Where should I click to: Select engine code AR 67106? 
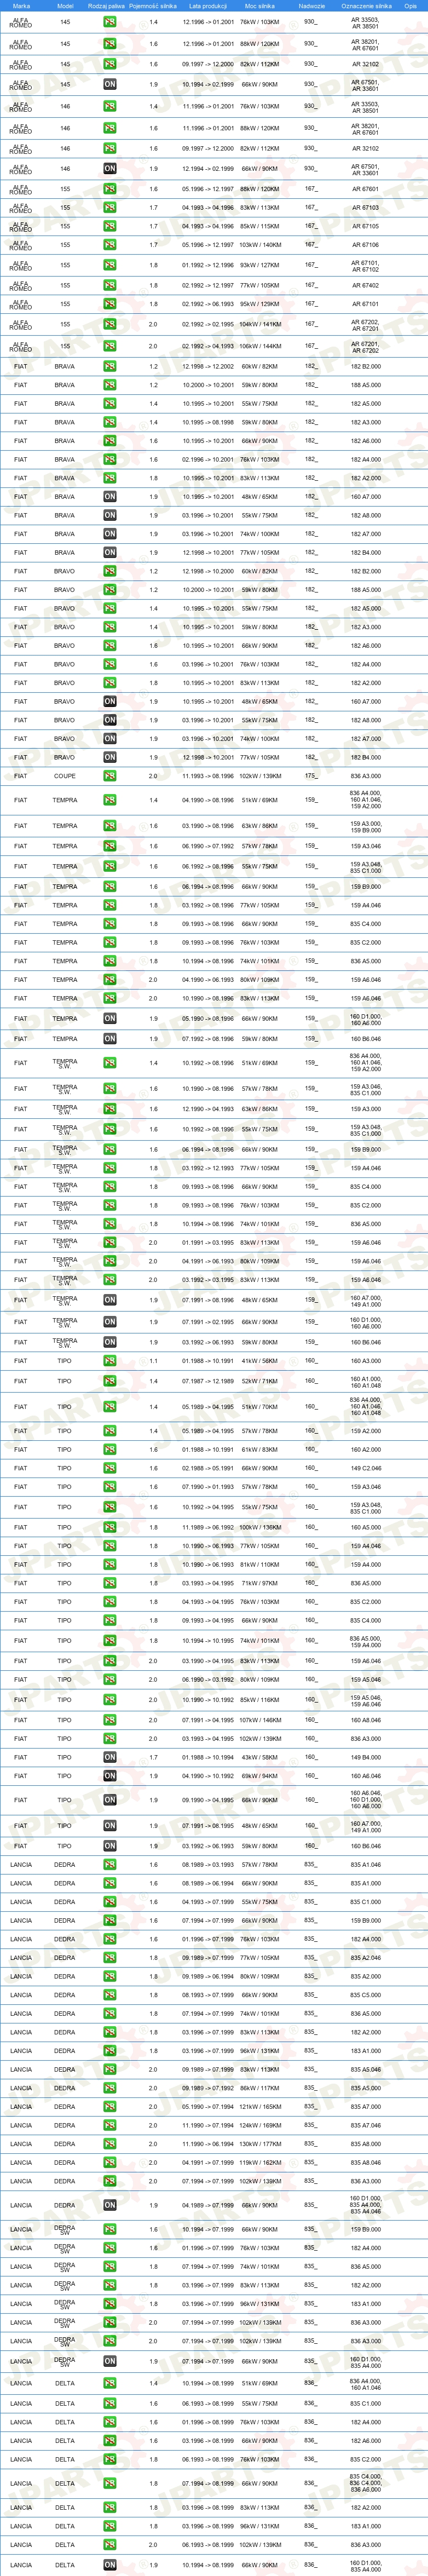point(365,245)
